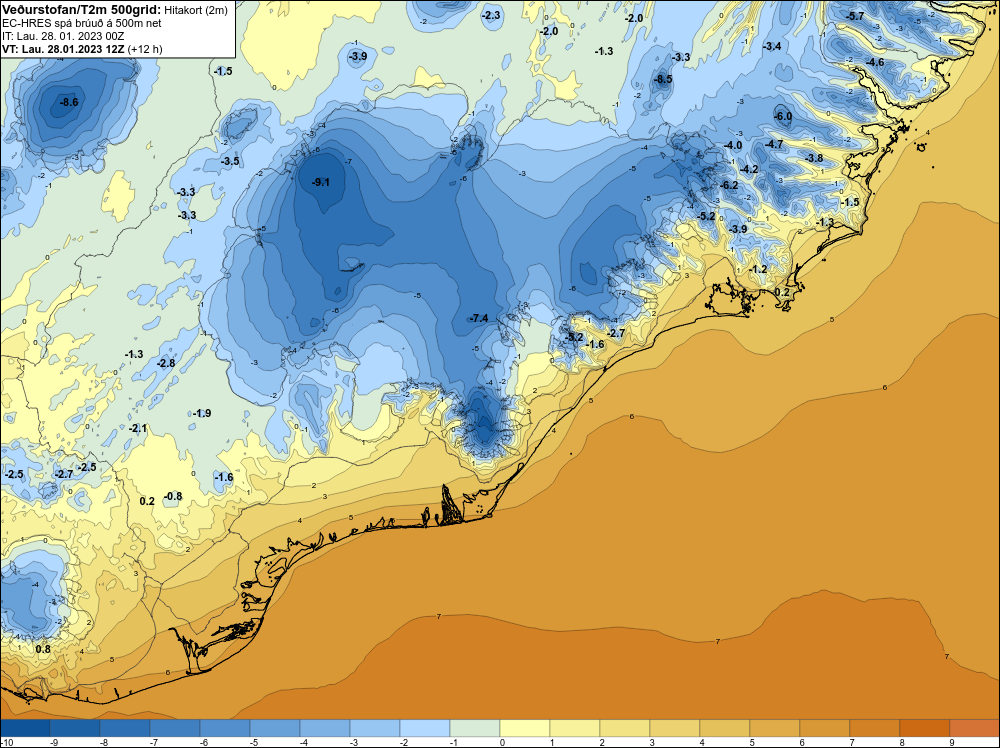Viewport: 1000px width, 748px height.
Task: Click the Veðurstofan/T2m 500grid title
Action: coord(82,10)
